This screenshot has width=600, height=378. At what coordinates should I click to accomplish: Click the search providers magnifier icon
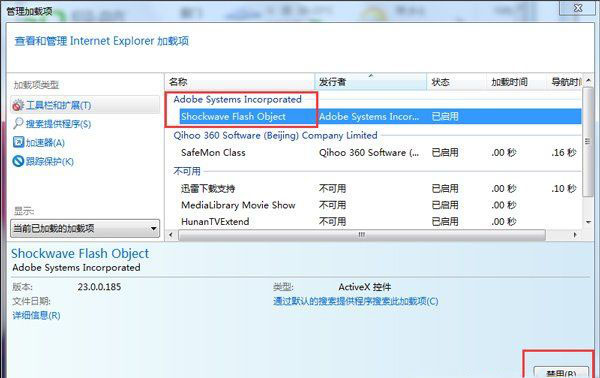(x=18, y=124)
